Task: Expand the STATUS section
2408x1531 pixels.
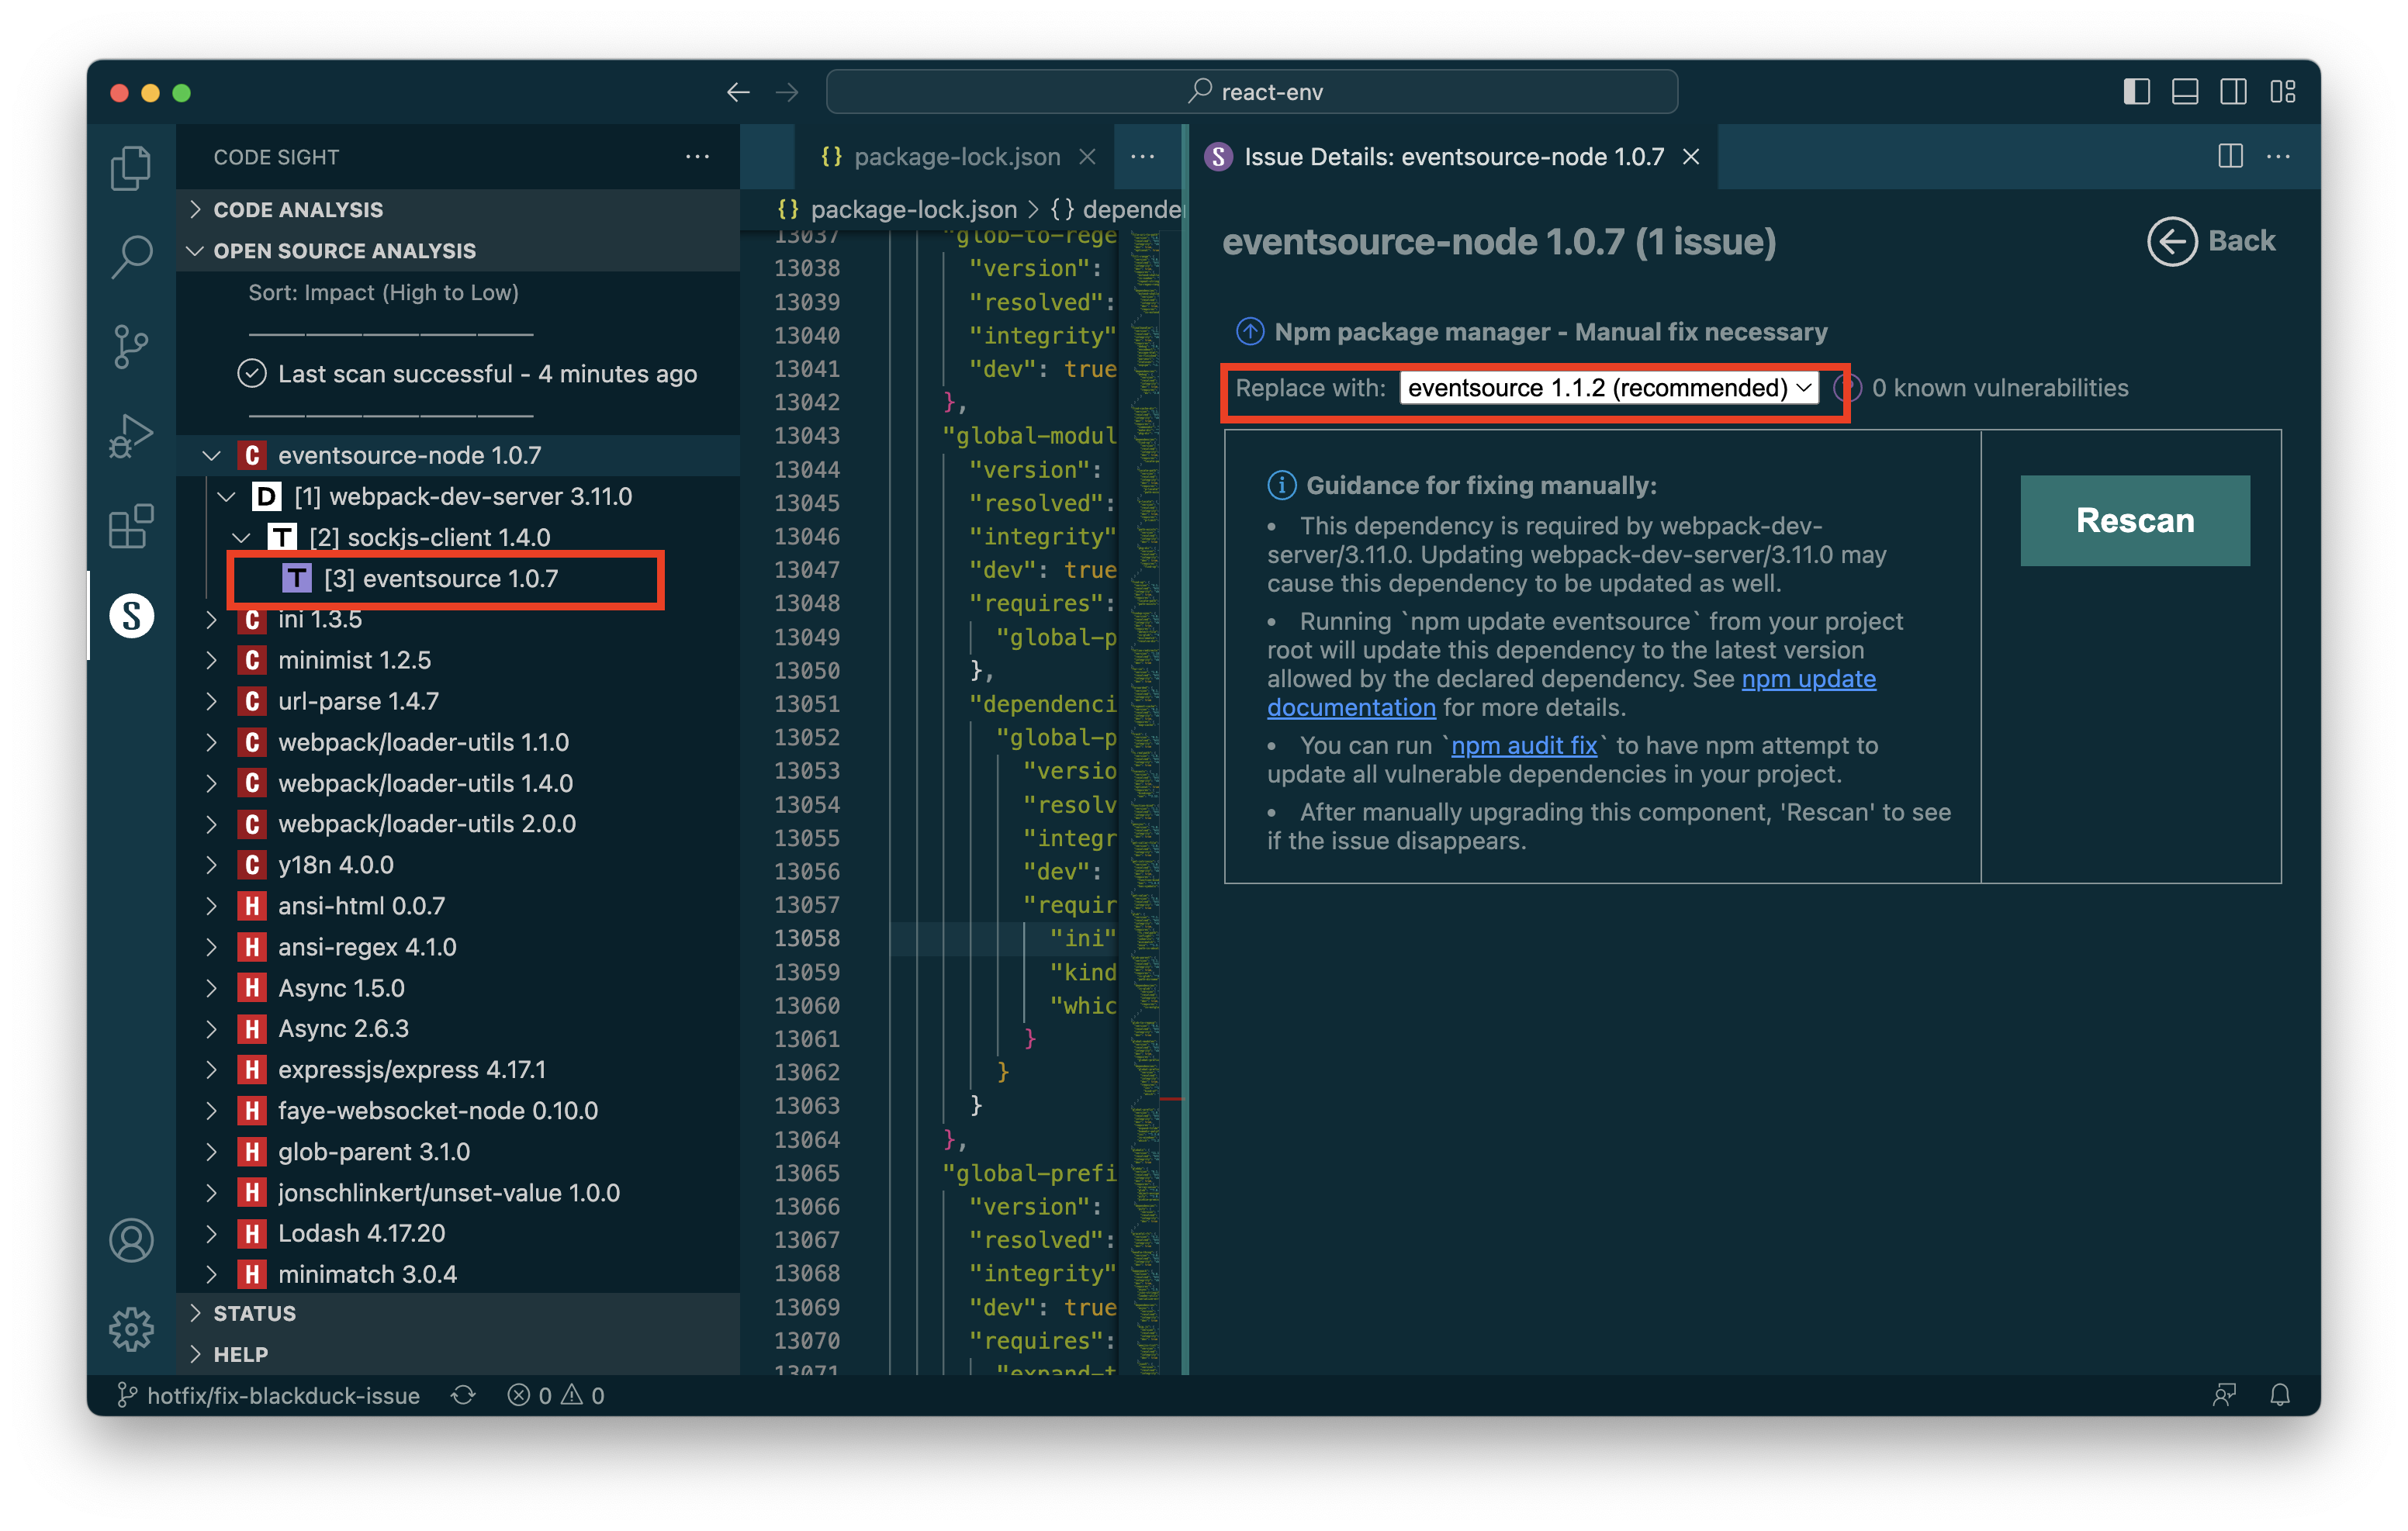Action: (458, 1313)
